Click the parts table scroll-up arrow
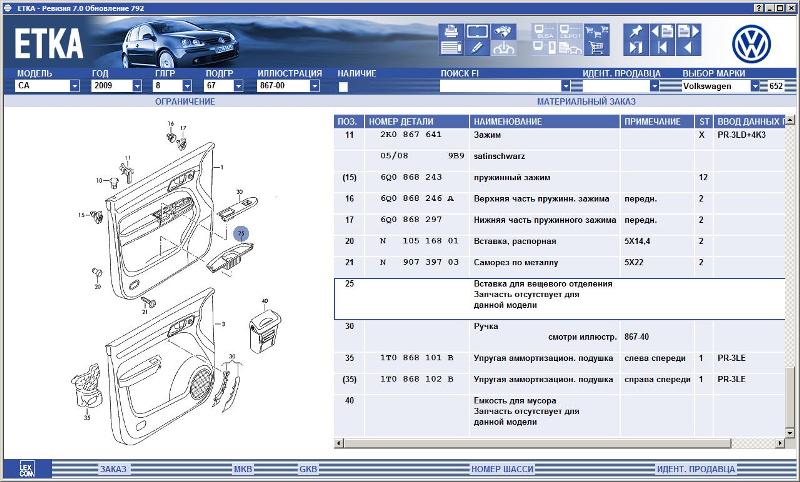800x482 pixels. click(790, 120)
